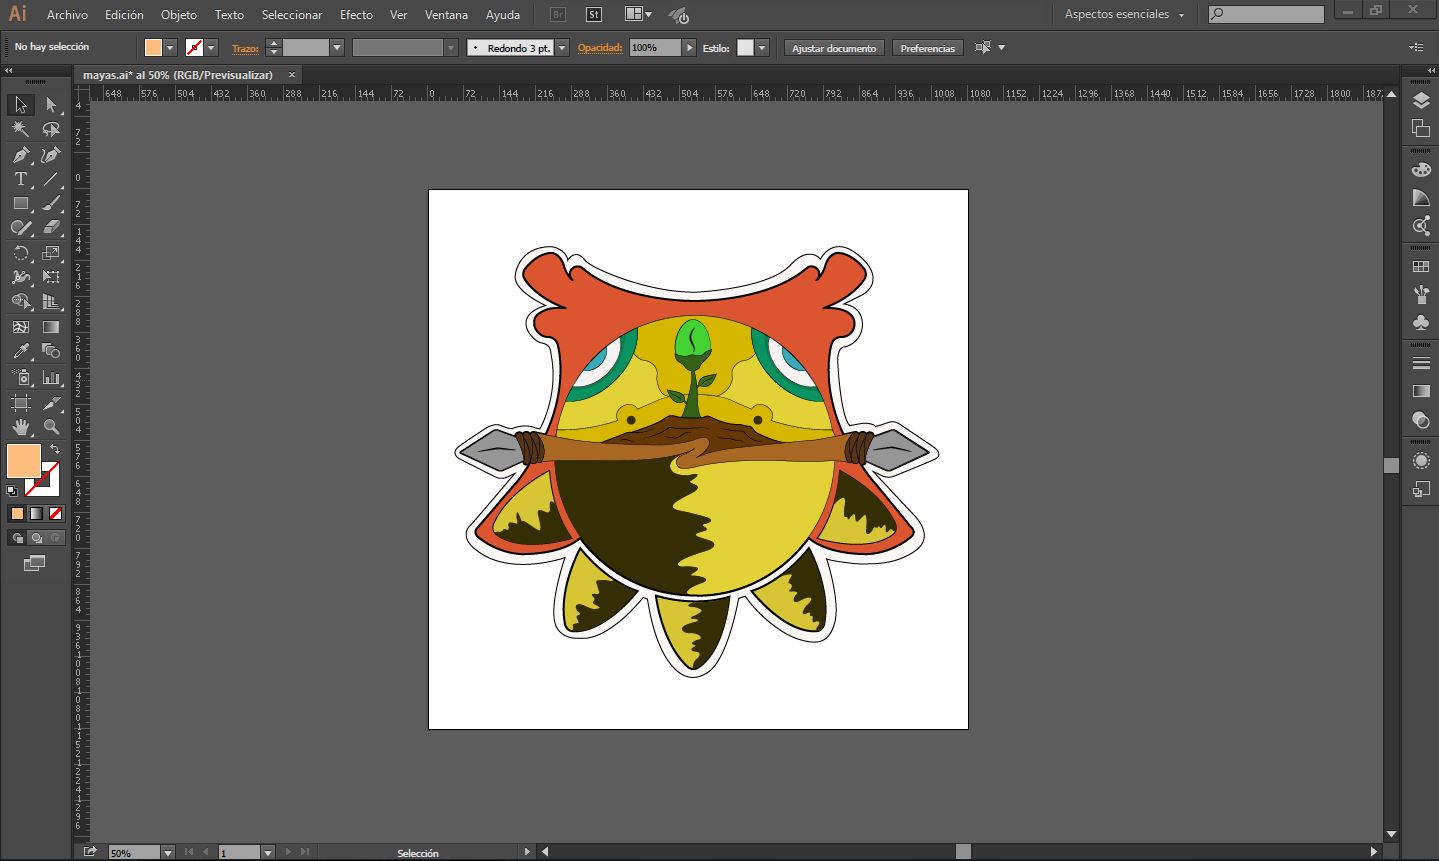This screenshot has width=1439, height=861.
Task: Select the Column Graph tool
Action: coord(51,378)
